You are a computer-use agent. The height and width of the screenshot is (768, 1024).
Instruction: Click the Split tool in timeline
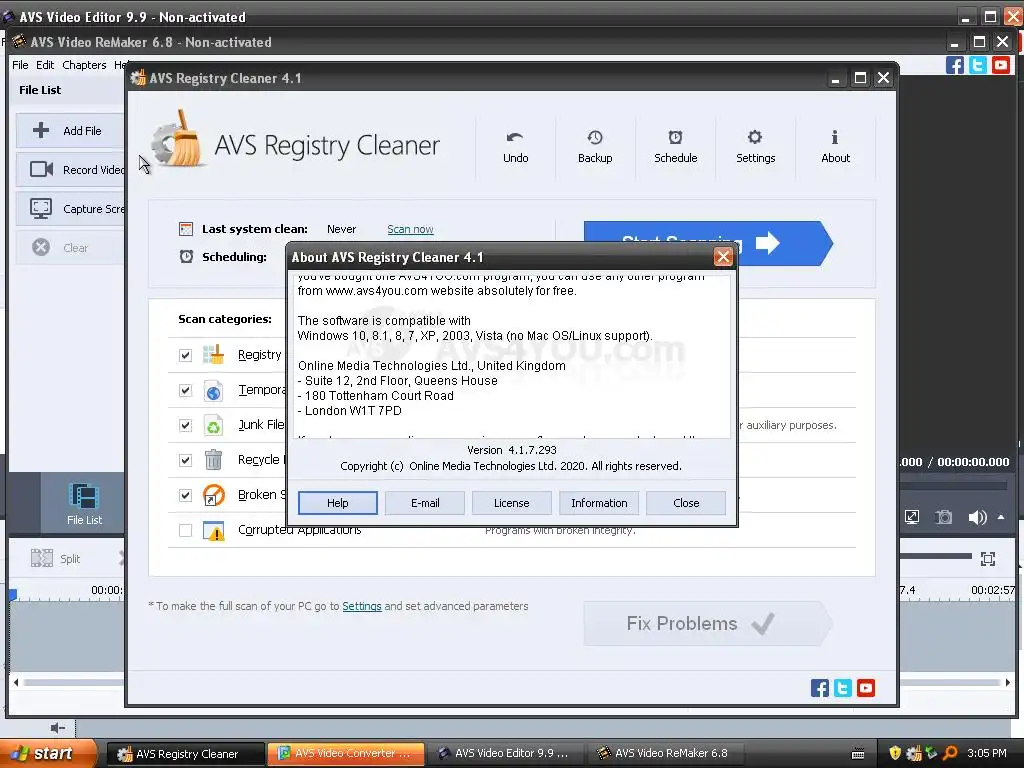click(56, 558)
